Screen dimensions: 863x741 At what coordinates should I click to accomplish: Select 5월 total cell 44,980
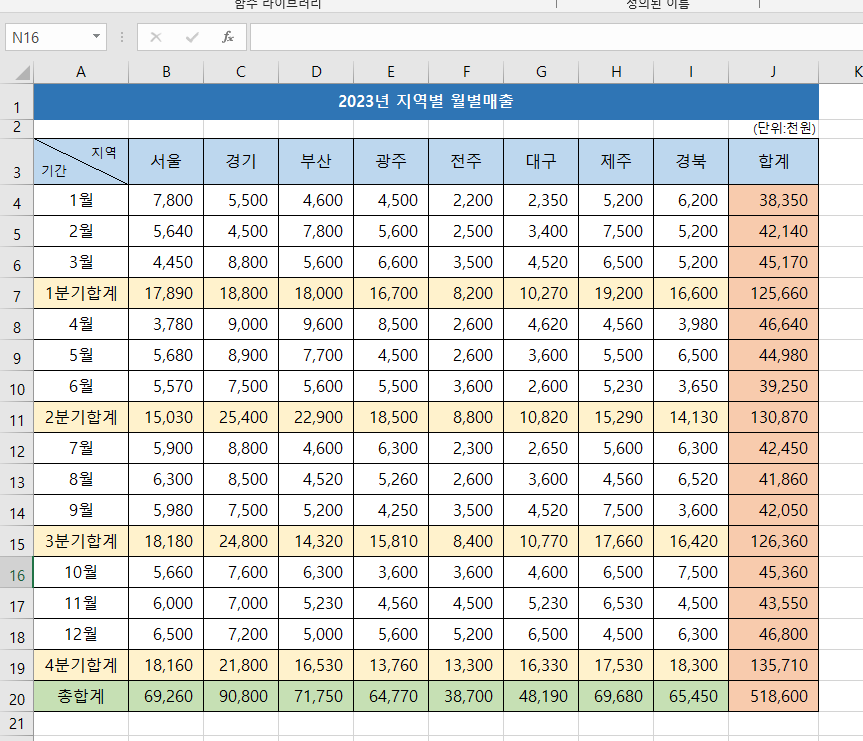pos(773,355)
